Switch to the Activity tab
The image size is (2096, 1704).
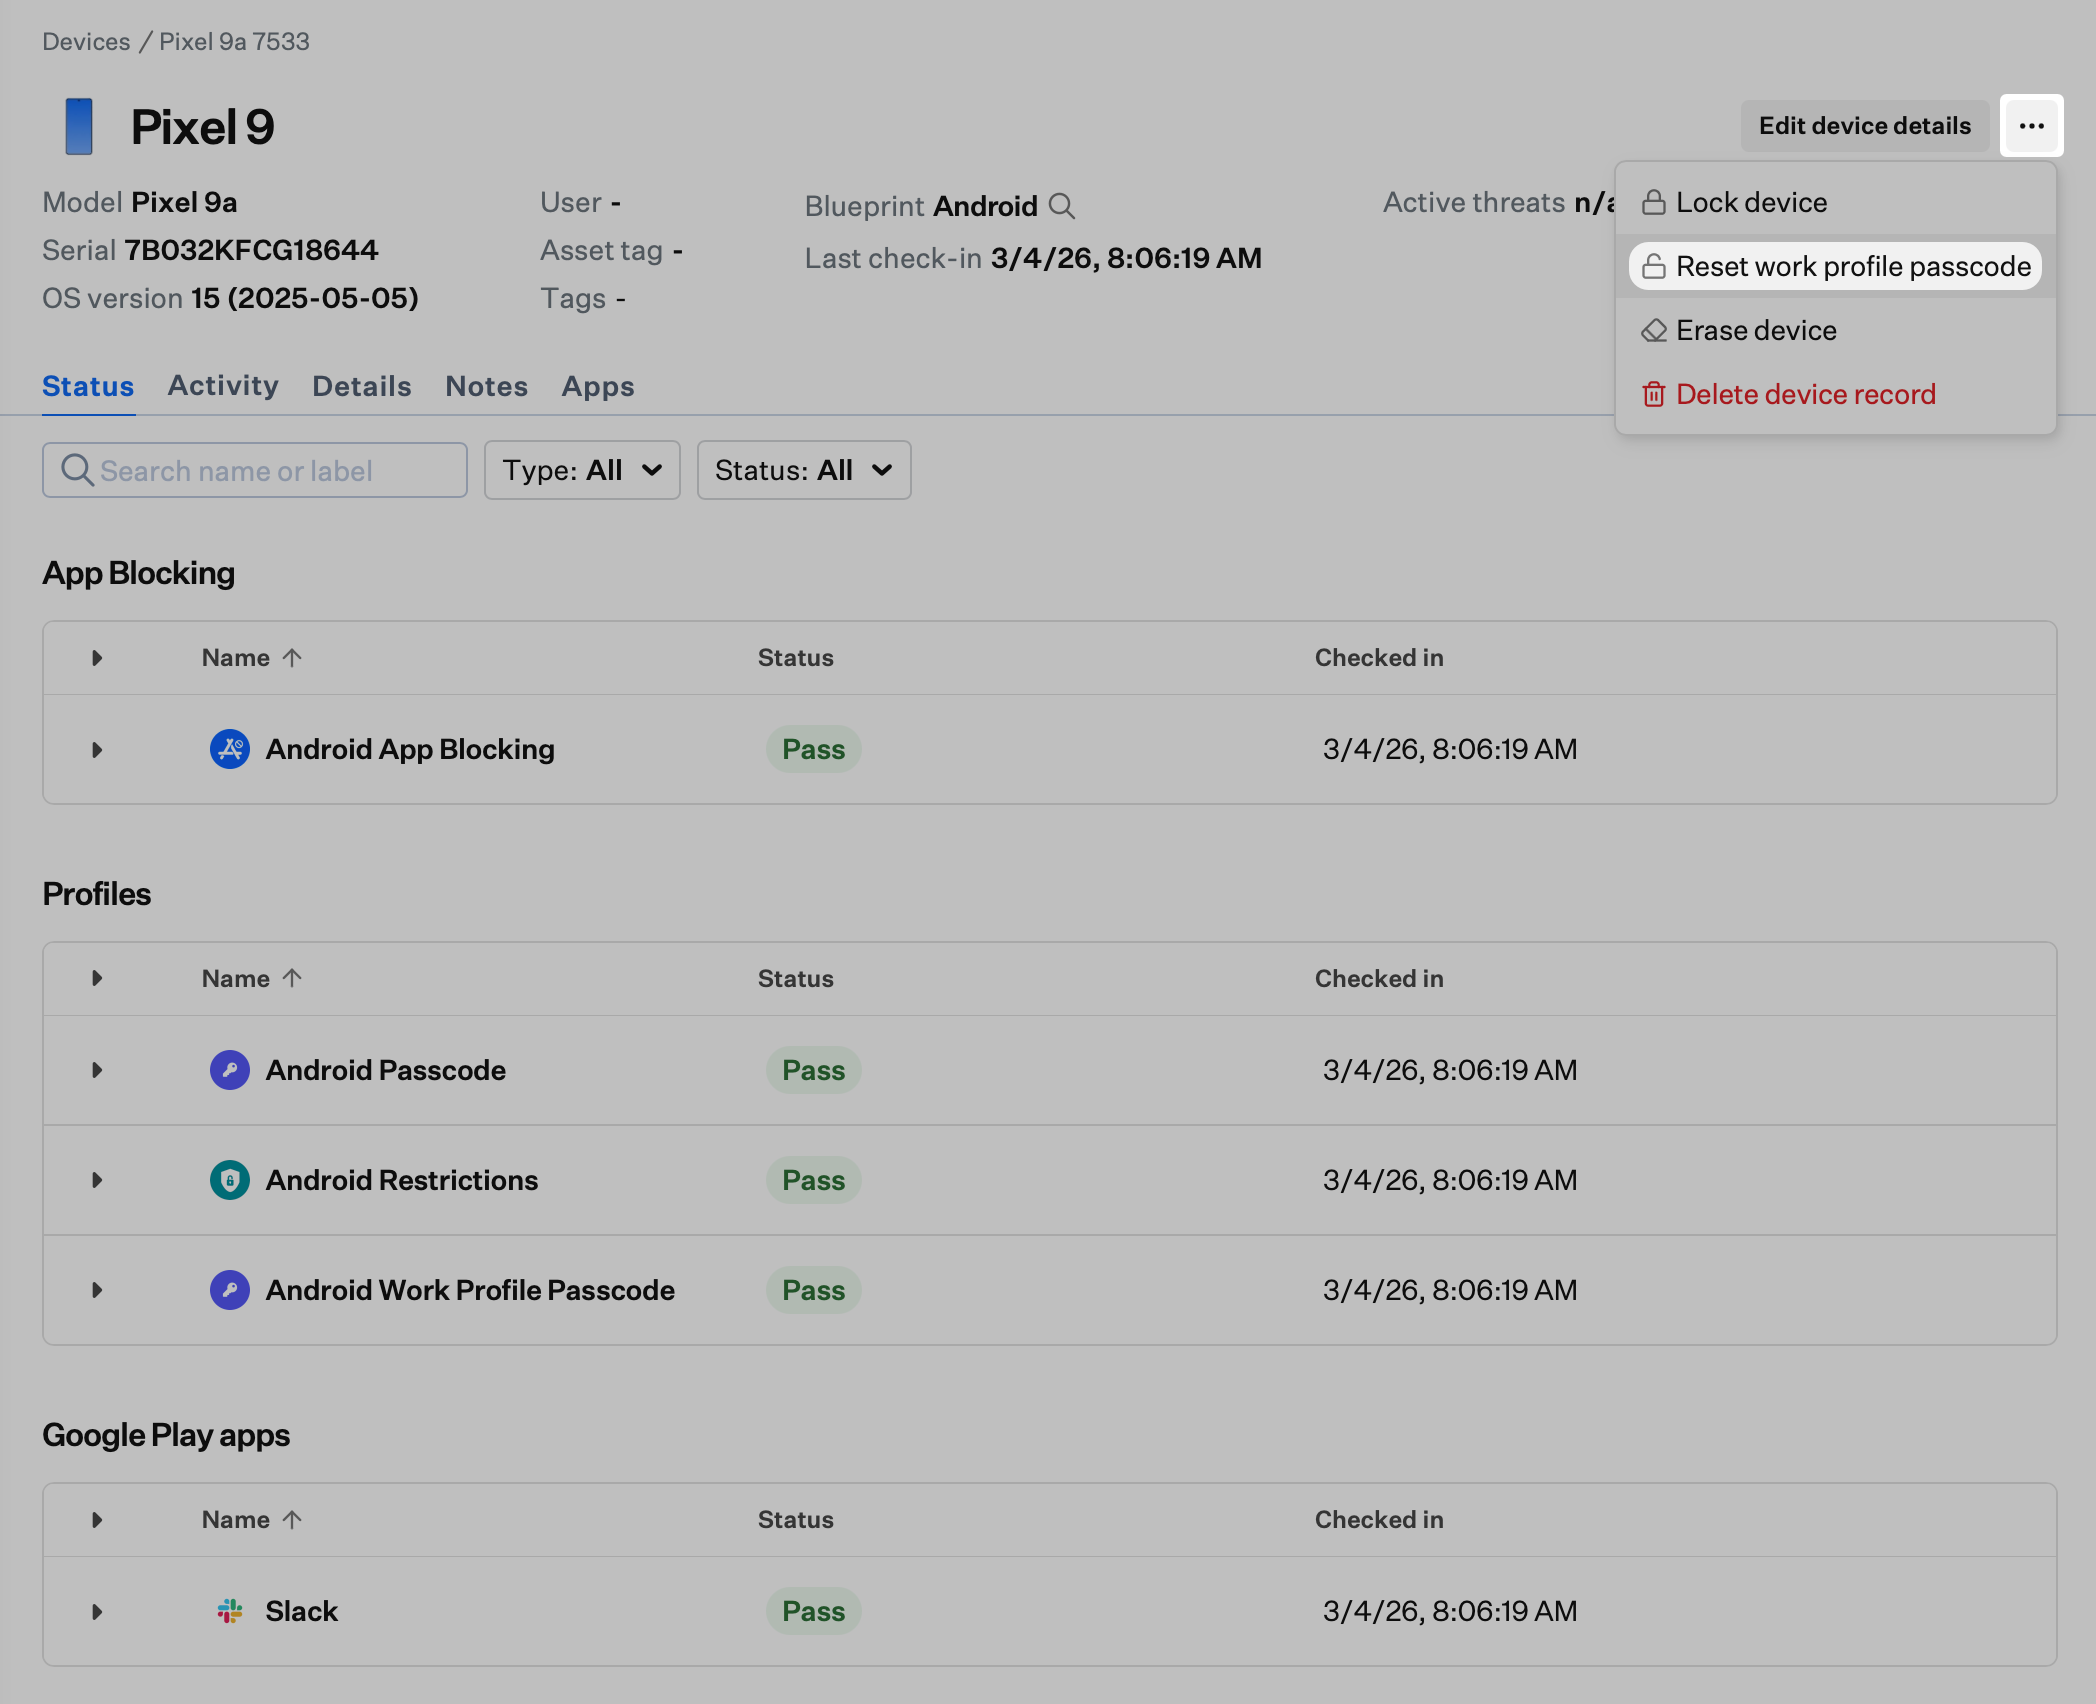(x=223, y=386)
